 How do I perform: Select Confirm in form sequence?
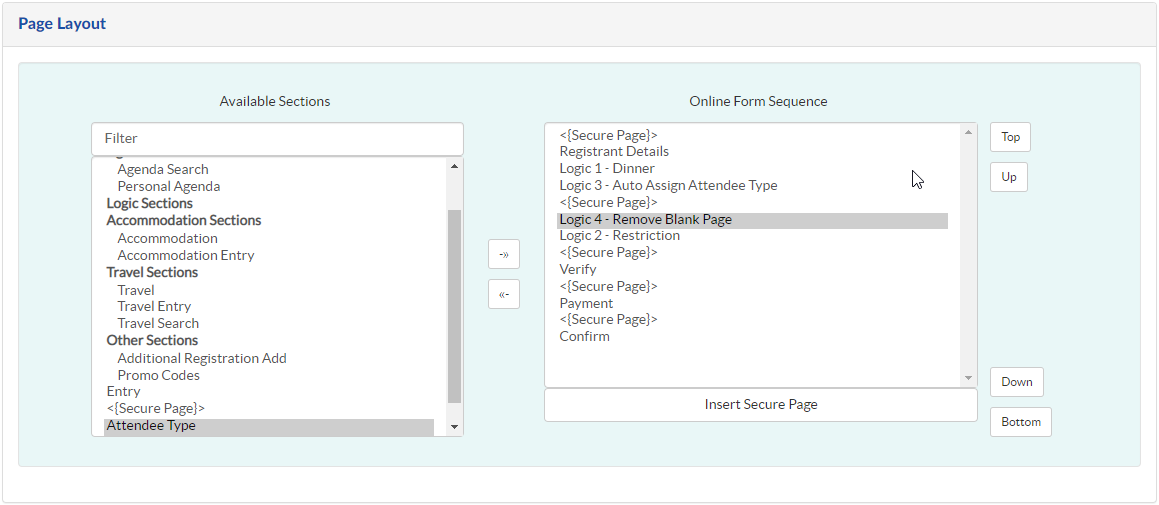click(x=584, y=336)
